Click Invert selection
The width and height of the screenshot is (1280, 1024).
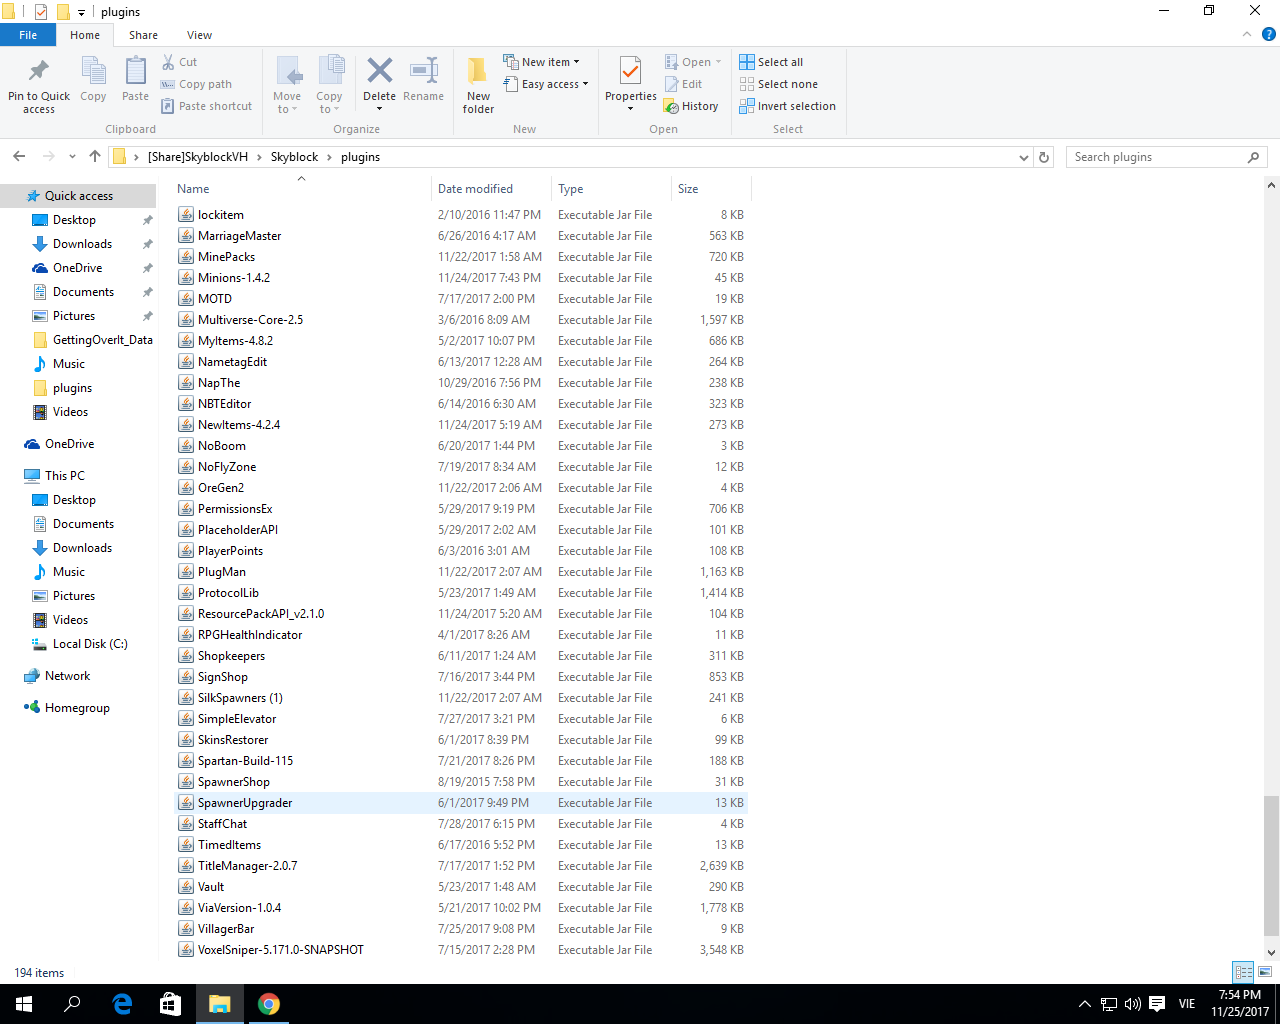[x=787, y=106]
